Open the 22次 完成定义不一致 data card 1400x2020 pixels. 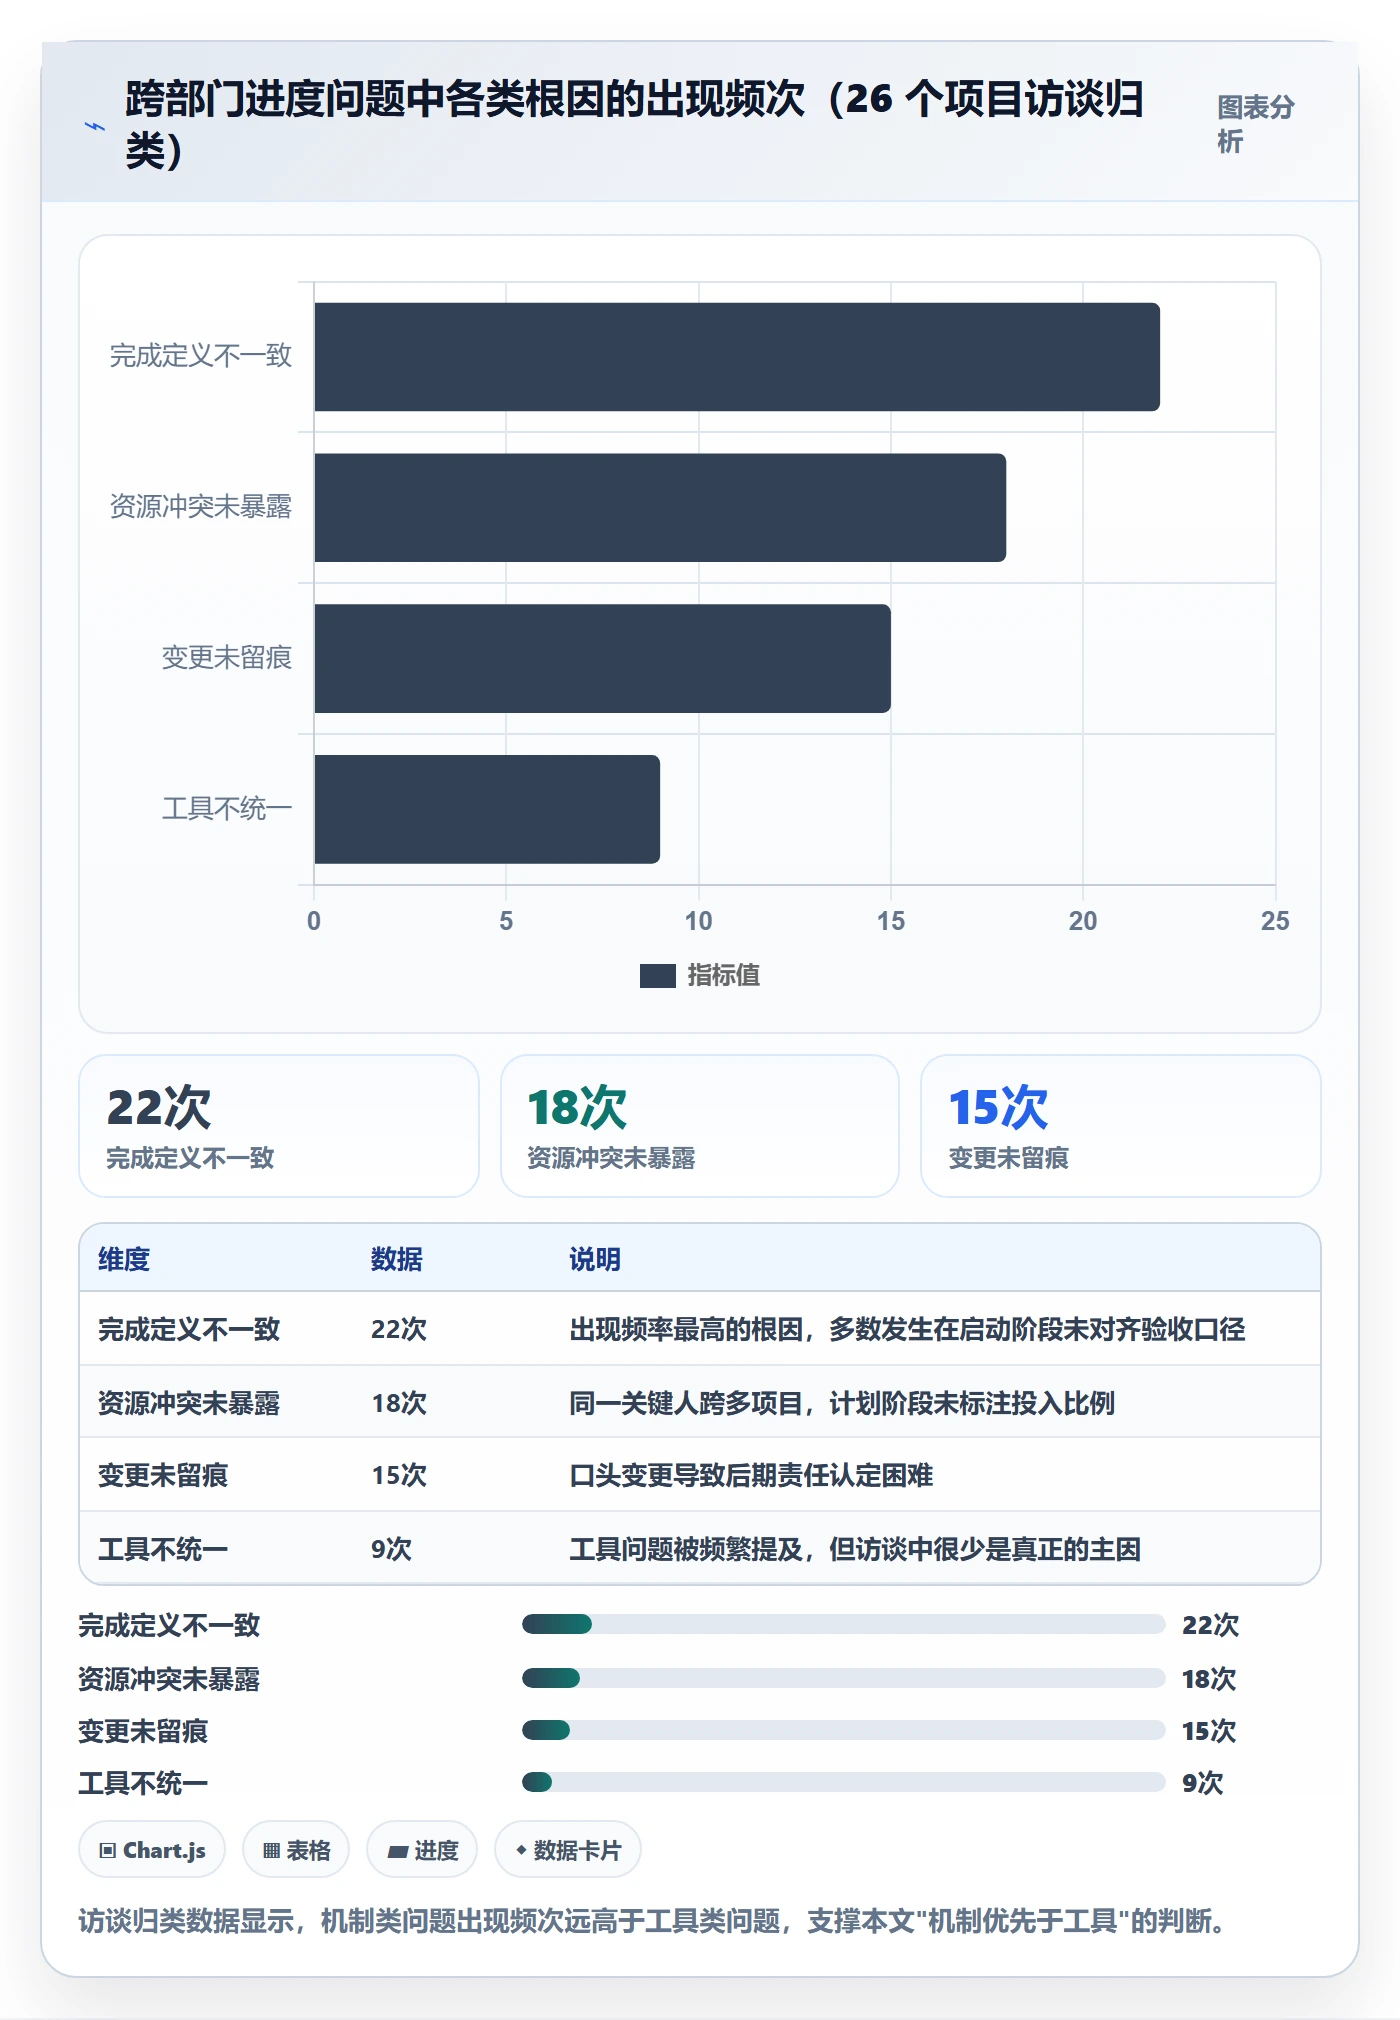279,1126
